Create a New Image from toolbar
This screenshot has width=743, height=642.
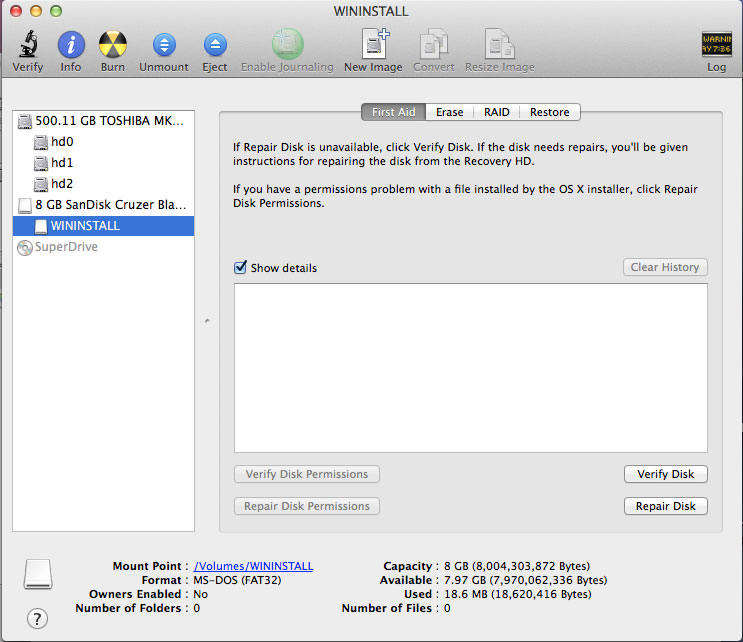(x=374, y=44)
